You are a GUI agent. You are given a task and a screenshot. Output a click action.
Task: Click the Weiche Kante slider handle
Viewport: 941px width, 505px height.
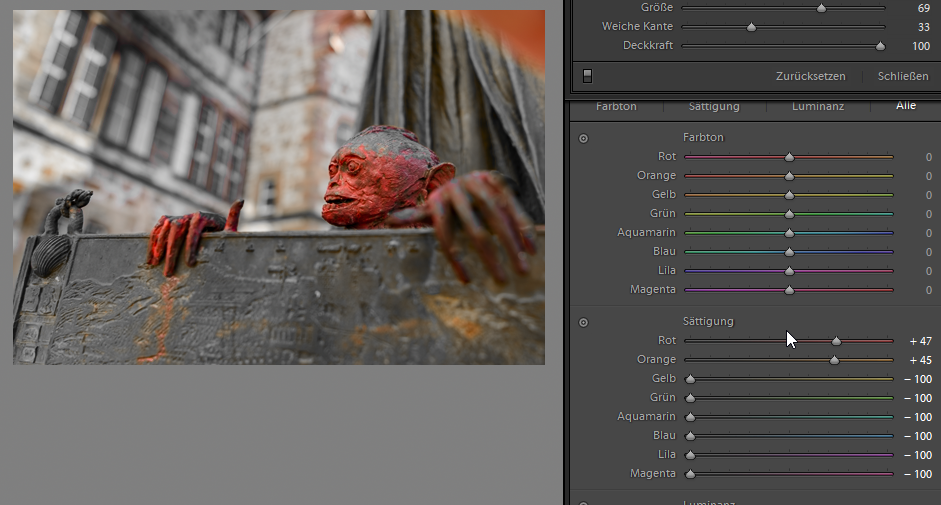(x=751, y=27)
